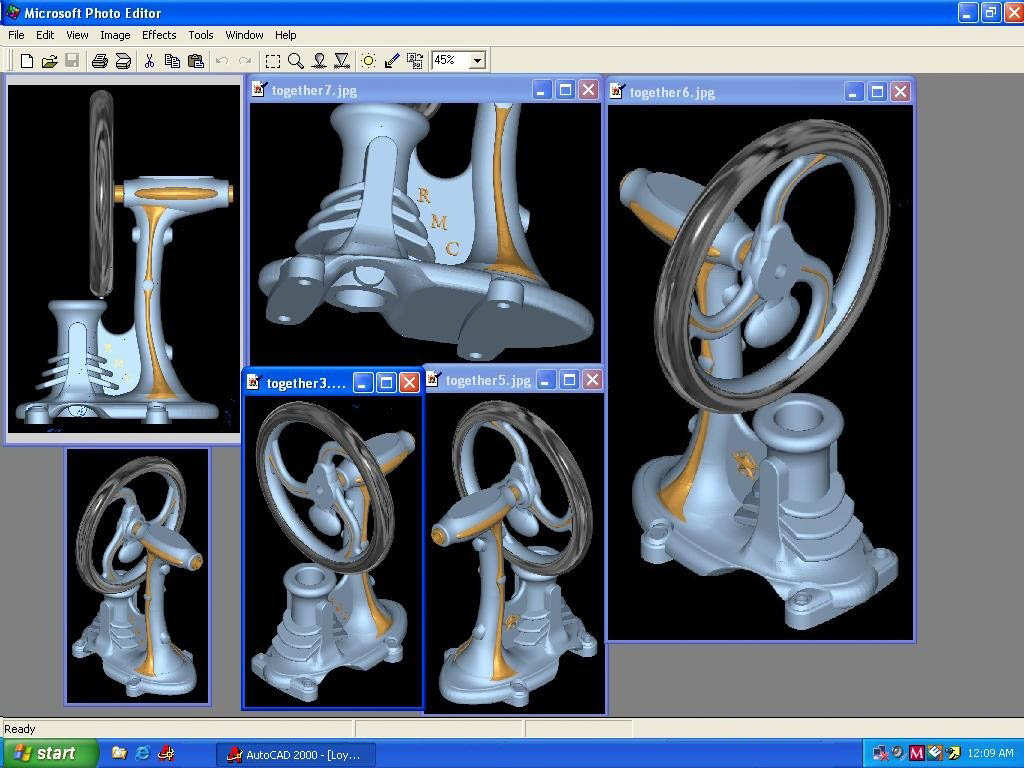Viewport: 1024px width, 768px height.
Task: Expand the 45% zoom dropdown arrow
Action: 477,61
